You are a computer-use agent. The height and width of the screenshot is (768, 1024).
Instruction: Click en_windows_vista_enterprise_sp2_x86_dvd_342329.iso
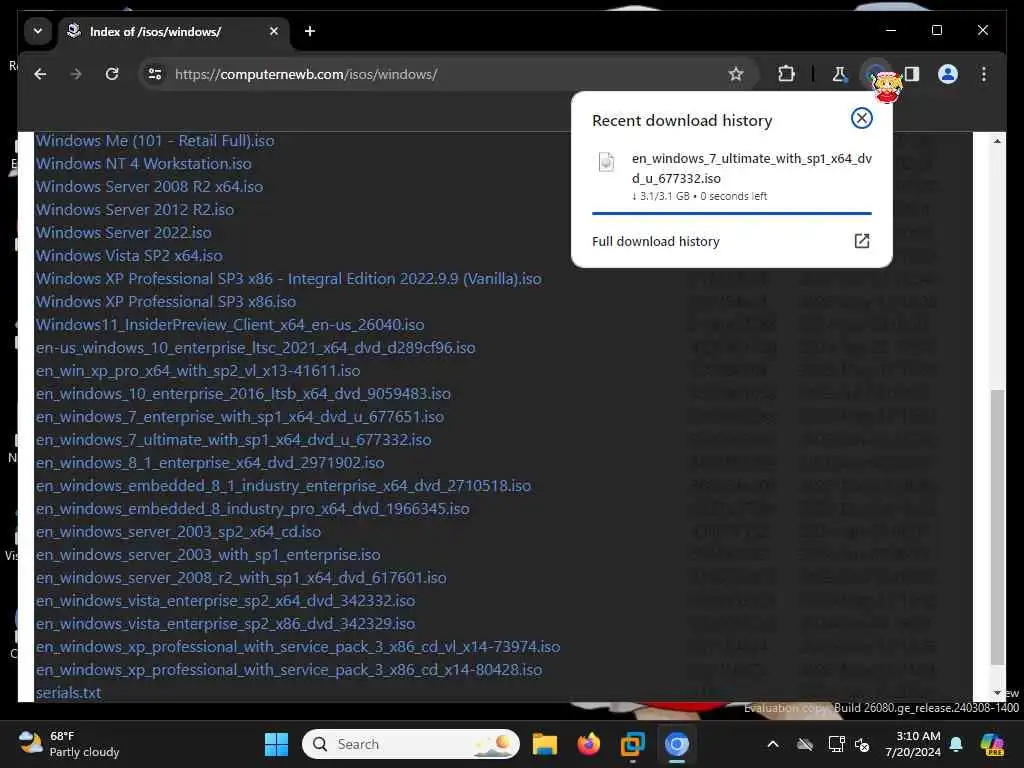pyautogui.click(x=225, y=624)
